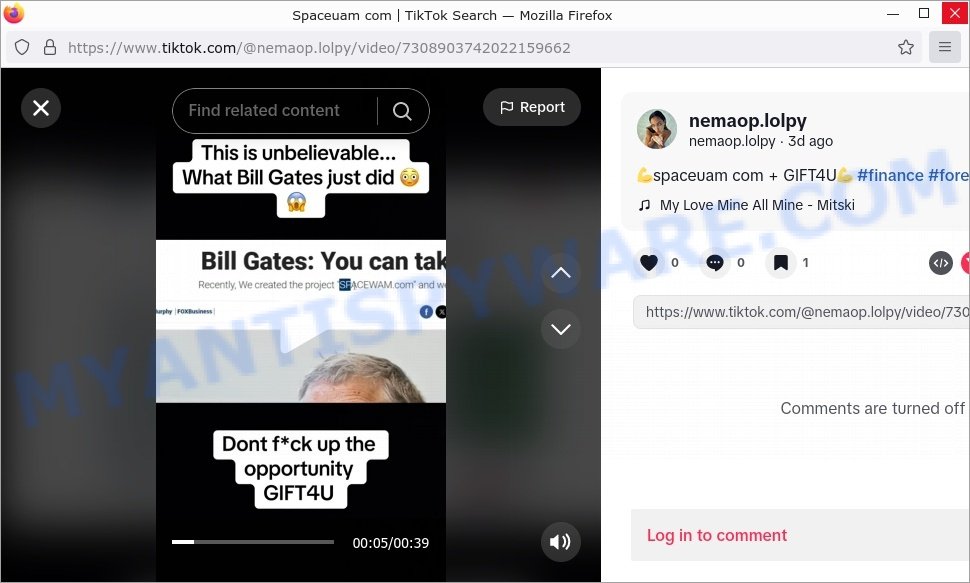The image size is (970, 583).
Task: Report this video using flag button
Action: 532,107
